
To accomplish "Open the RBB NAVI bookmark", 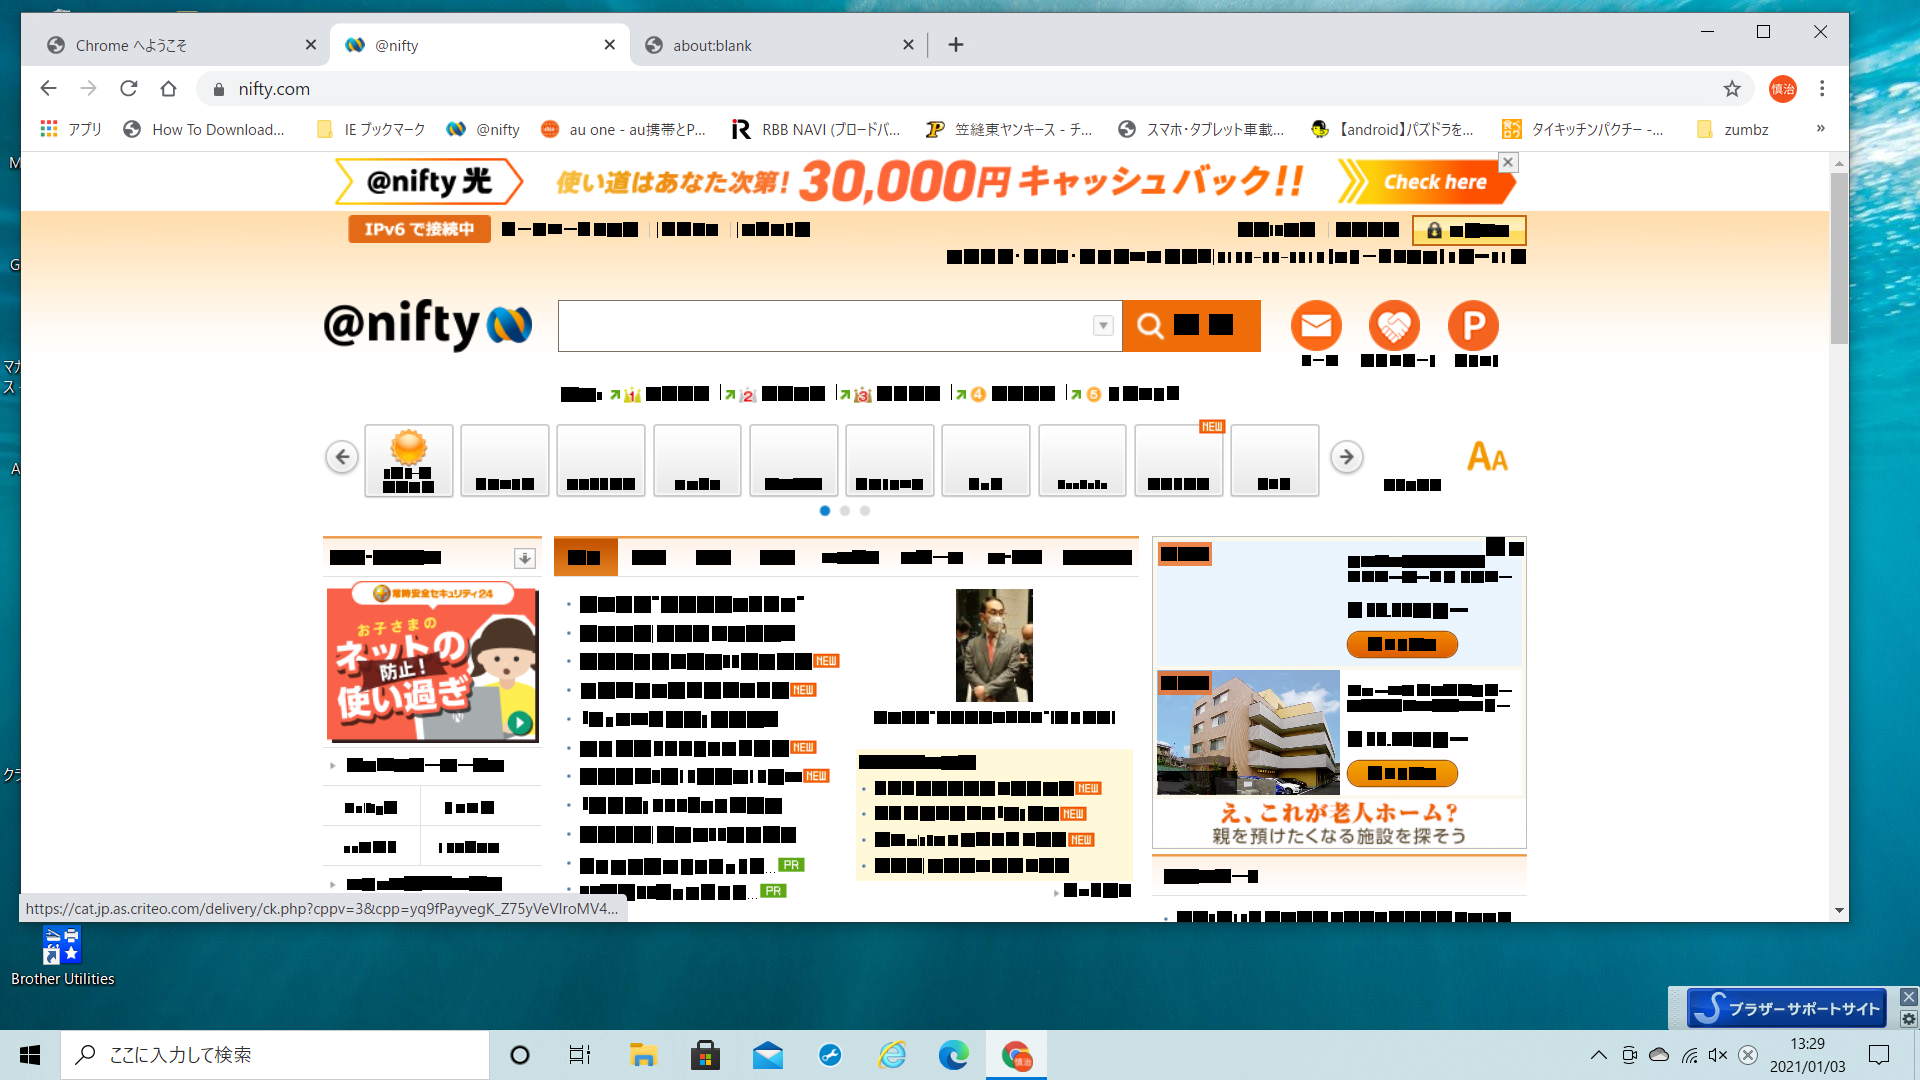I will click(x=816, y=129).
